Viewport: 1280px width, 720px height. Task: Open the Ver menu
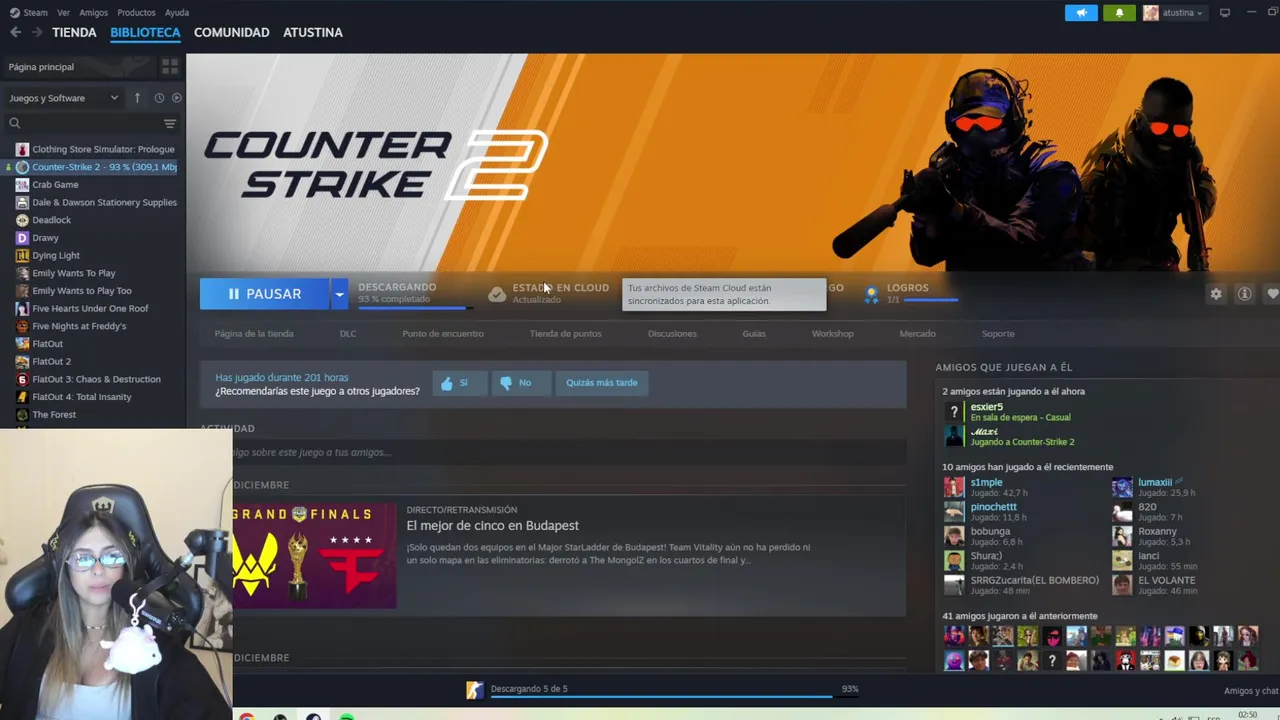(x=64, y=13)
